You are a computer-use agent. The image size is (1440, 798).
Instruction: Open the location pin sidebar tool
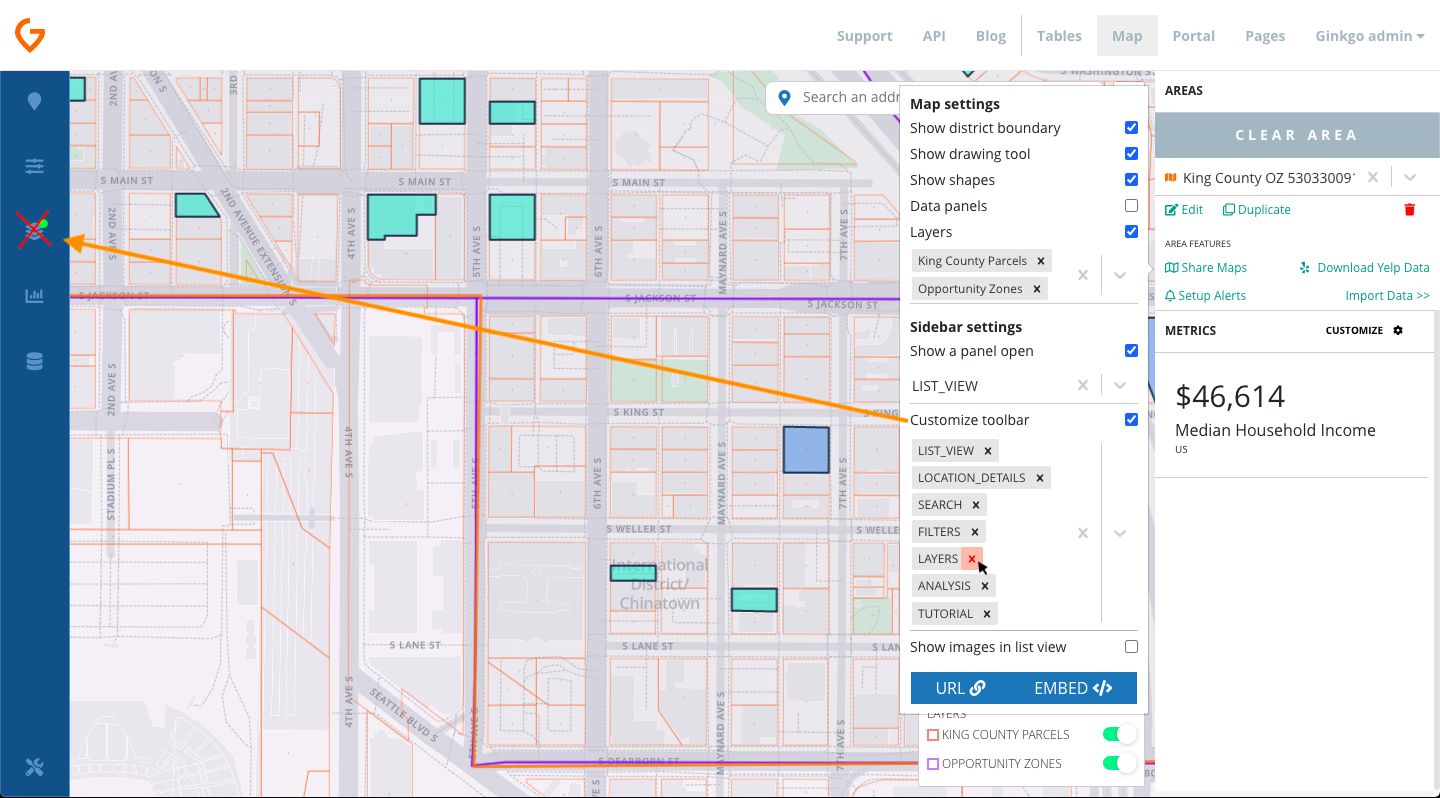point(35,101)
